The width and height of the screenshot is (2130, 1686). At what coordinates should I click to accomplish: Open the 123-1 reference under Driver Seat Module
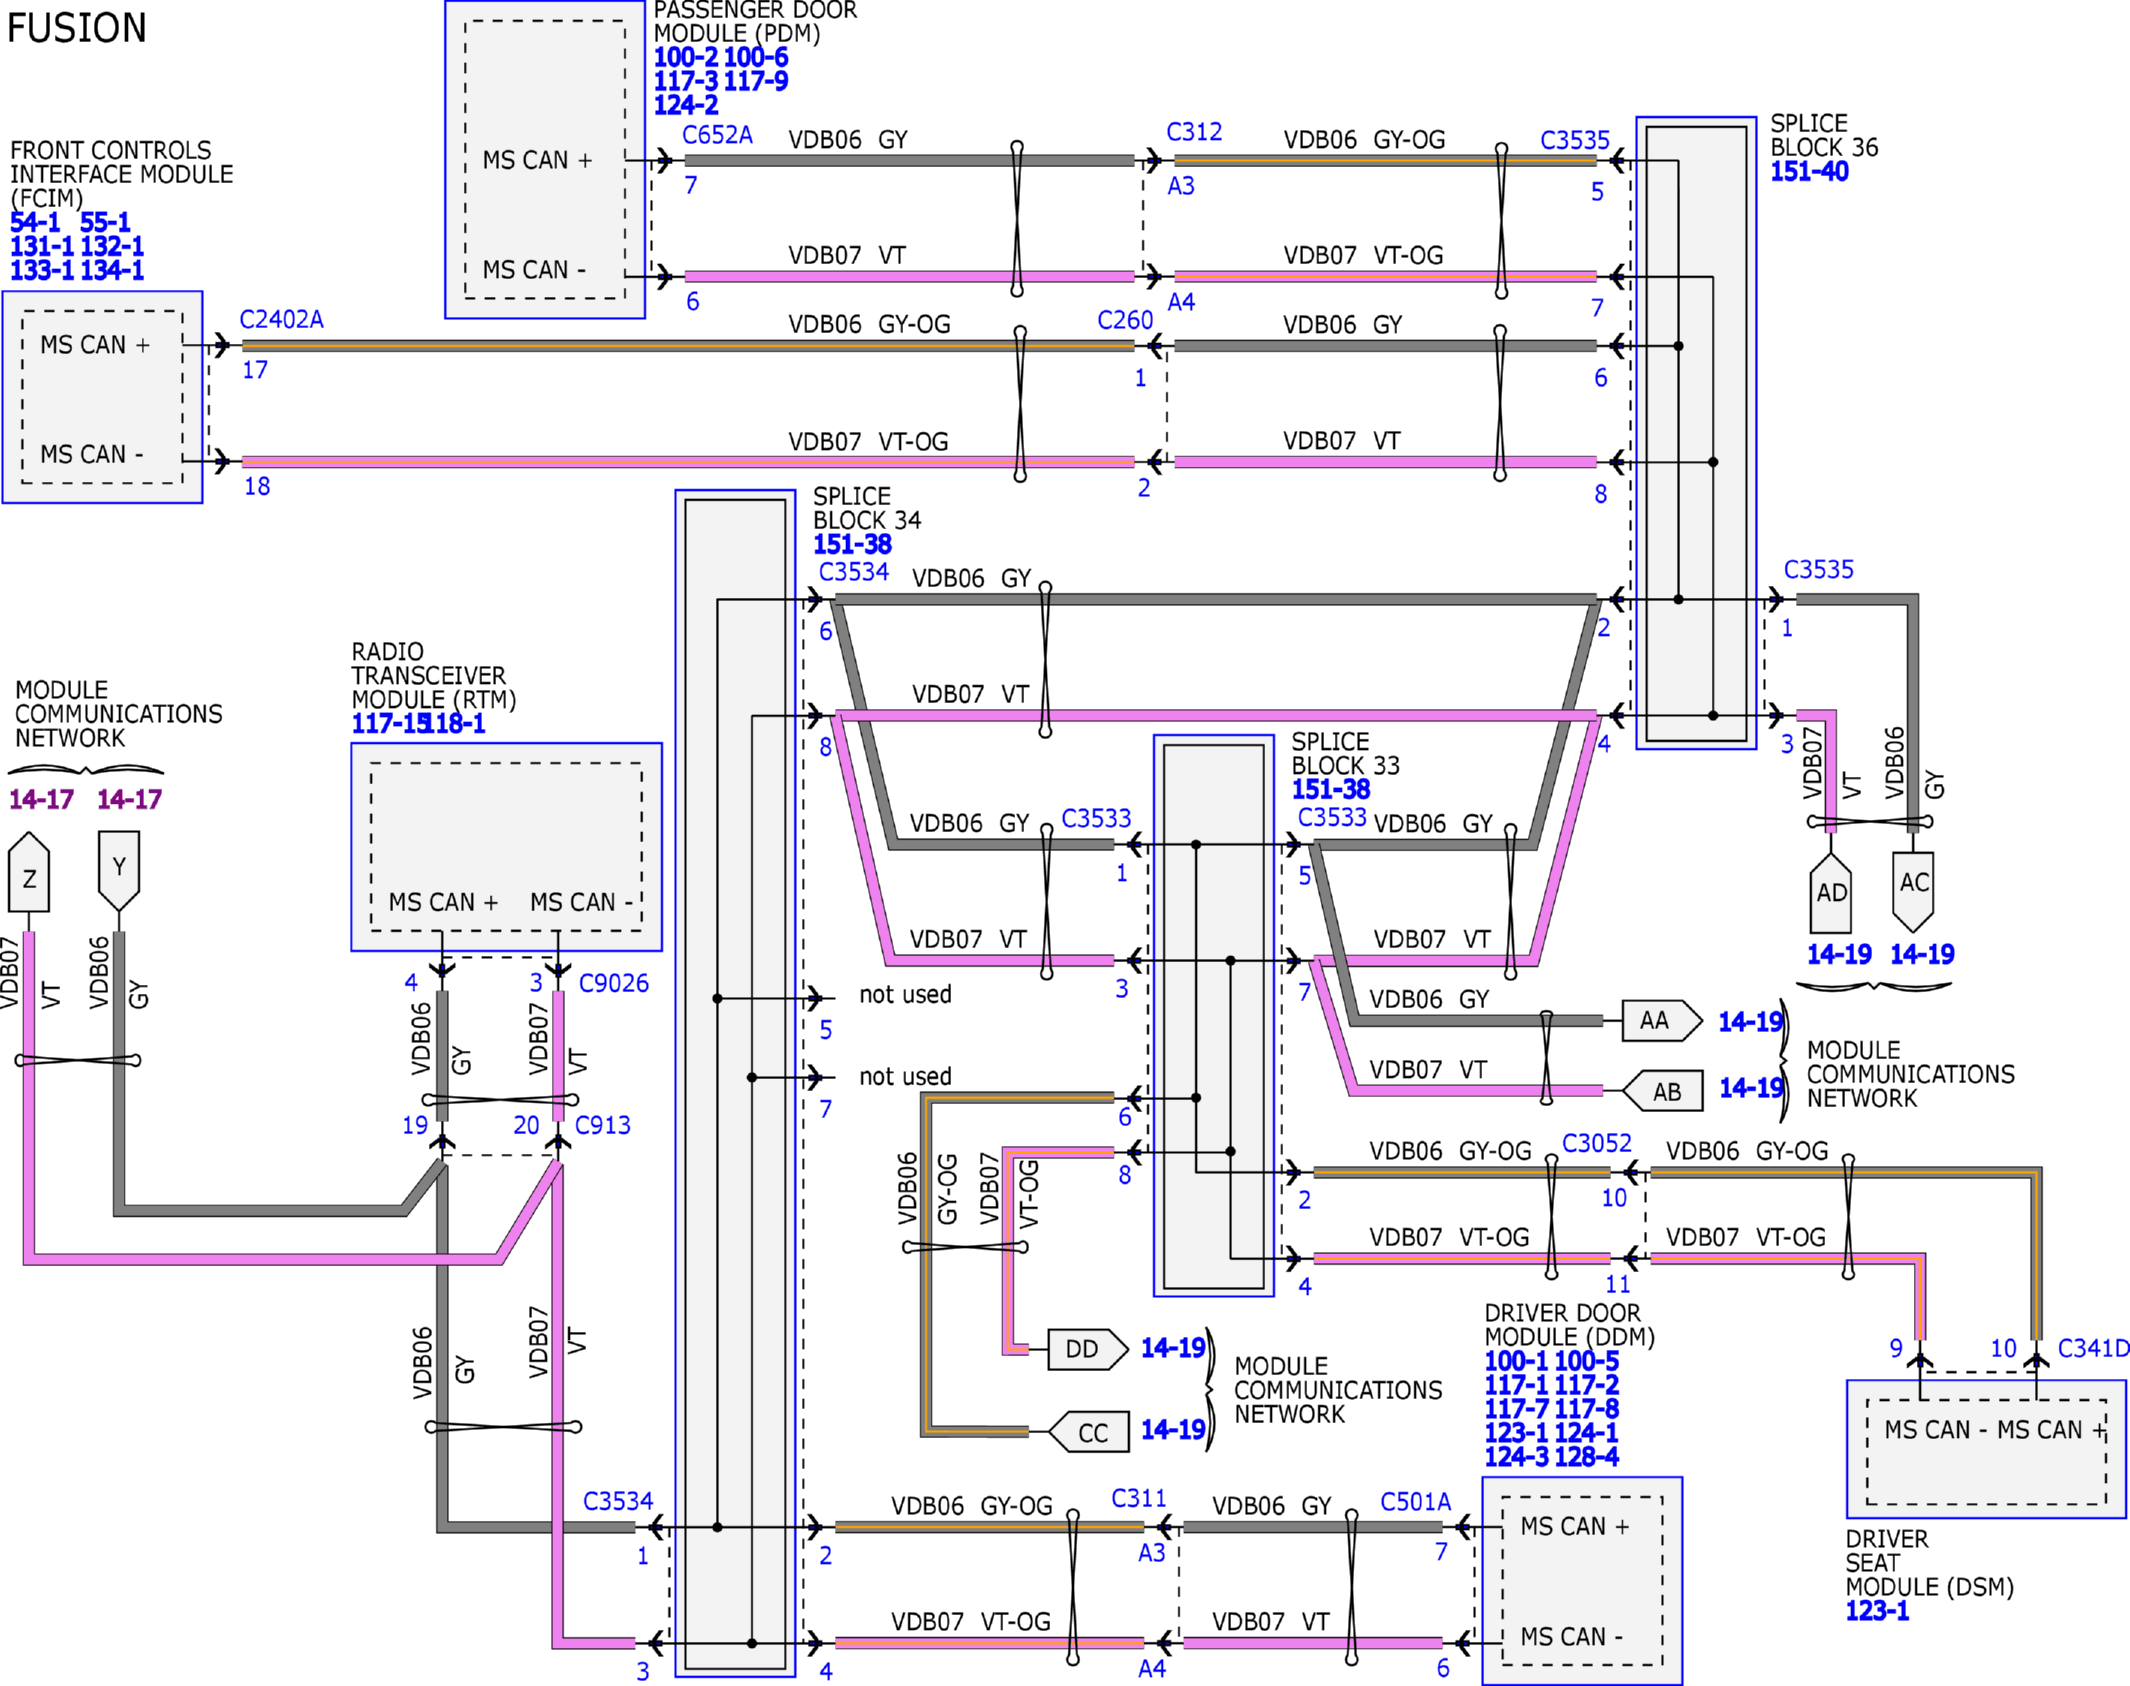click(x=1877, y=1611)
